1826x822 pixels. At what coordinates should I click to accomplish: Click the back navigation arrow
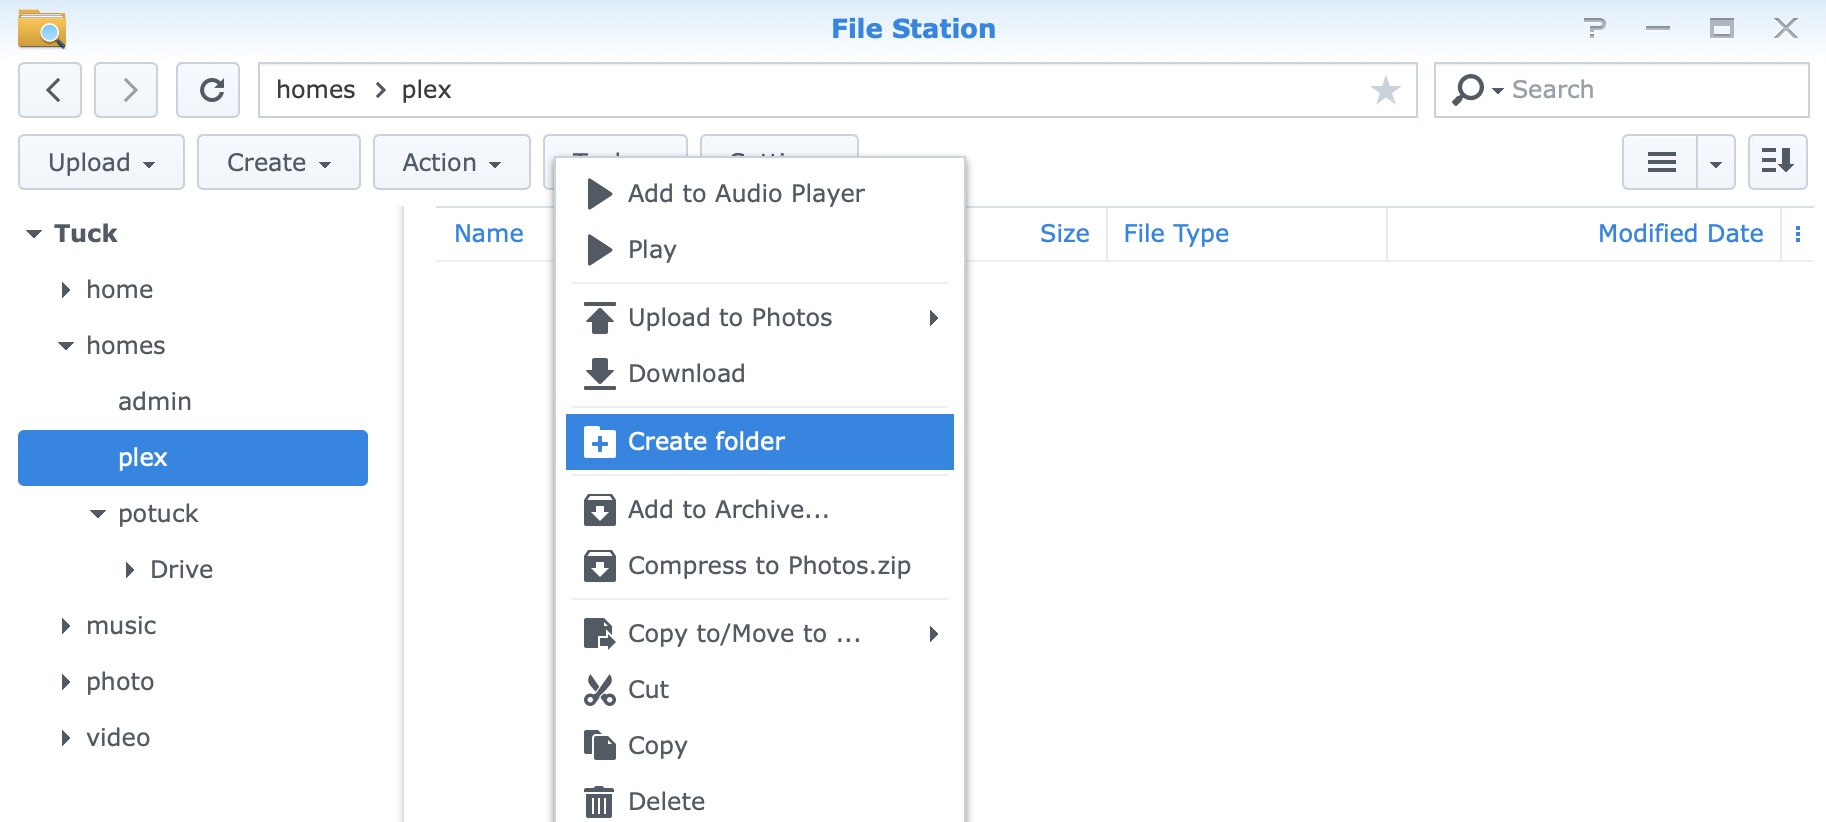[52, 90]
